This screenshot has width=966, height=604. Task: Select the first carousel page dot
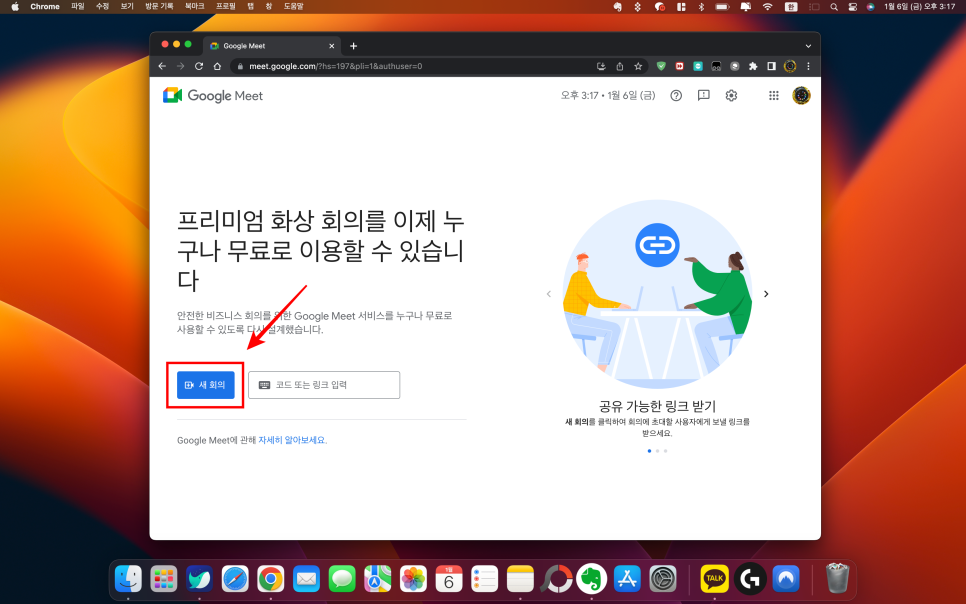click(649, 451)
